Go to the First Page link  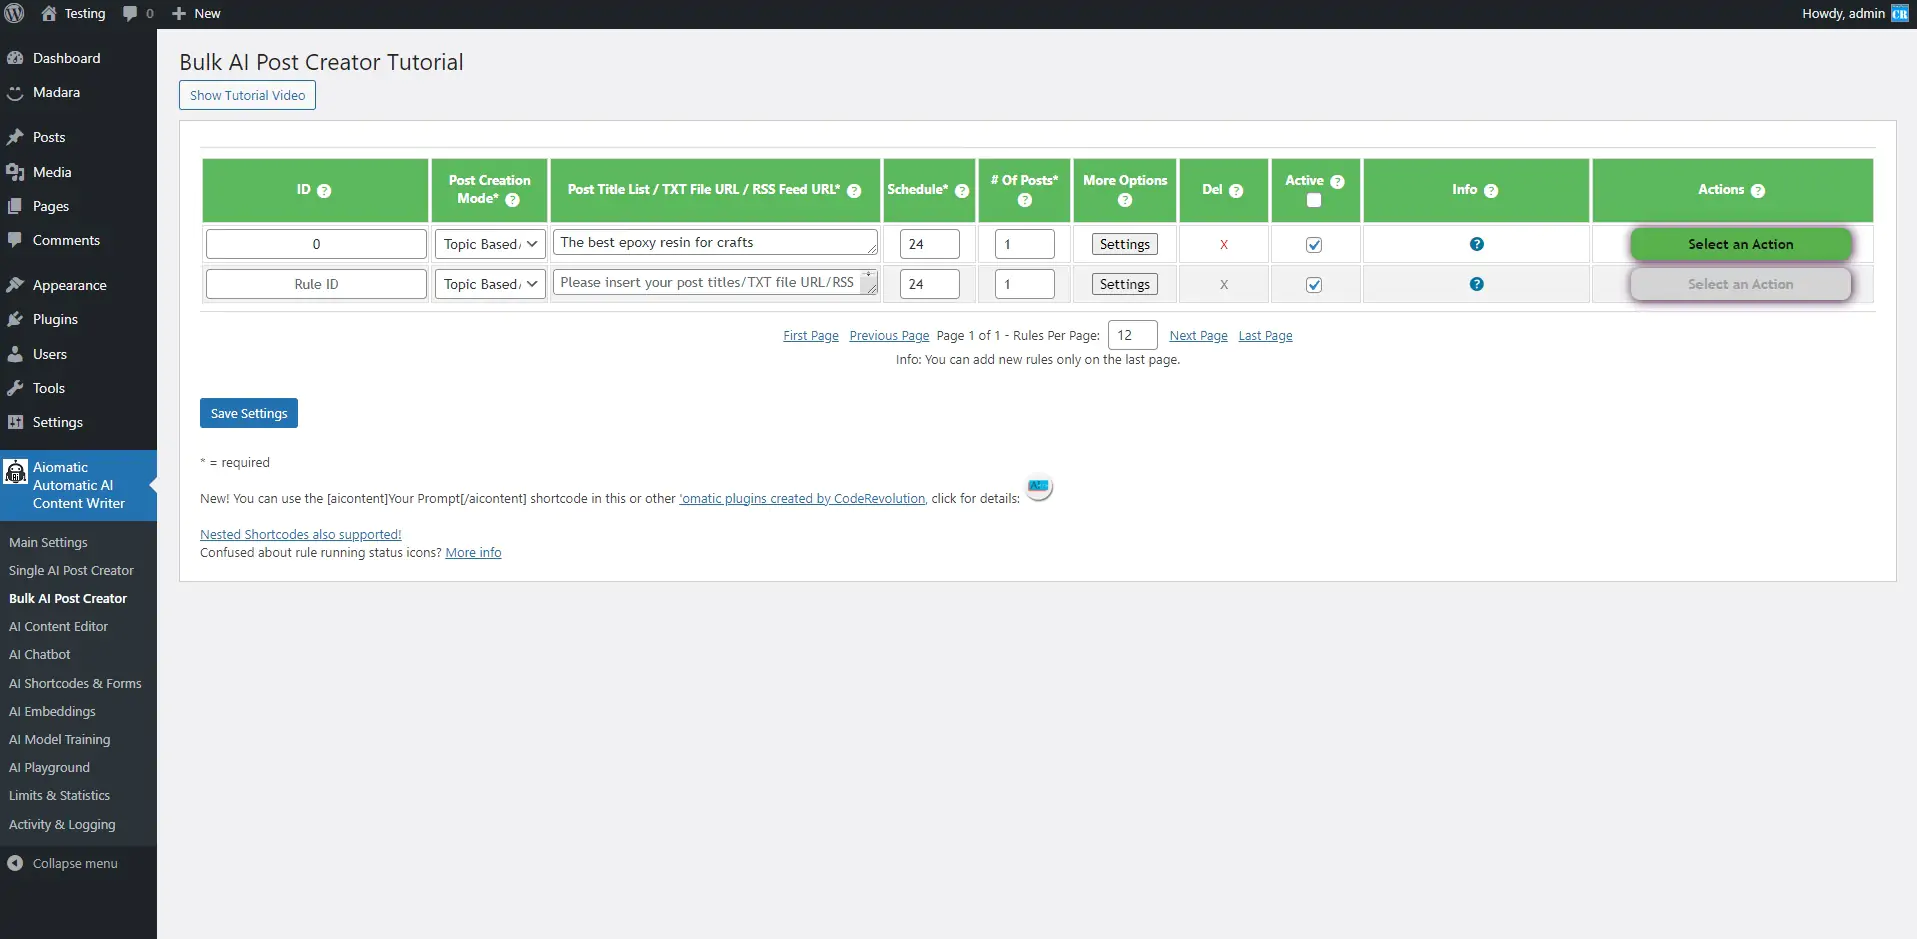pyautogui.click(x=811, y=336)
